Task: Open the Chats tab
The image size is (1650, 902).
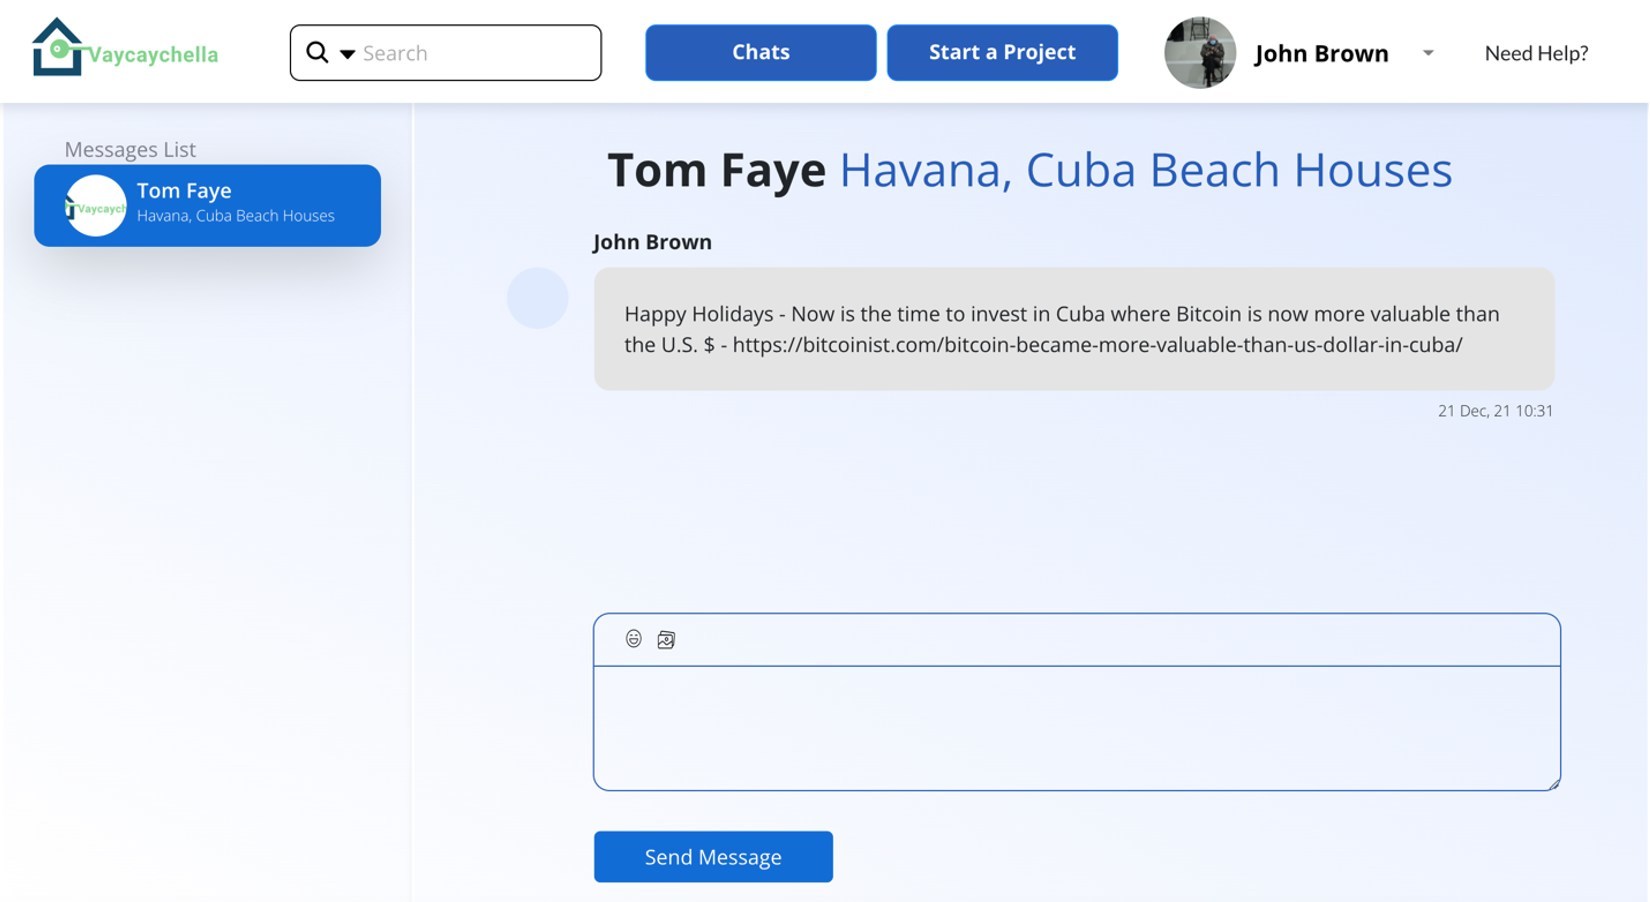Action: pyautogui.click(x=760, y=53)
